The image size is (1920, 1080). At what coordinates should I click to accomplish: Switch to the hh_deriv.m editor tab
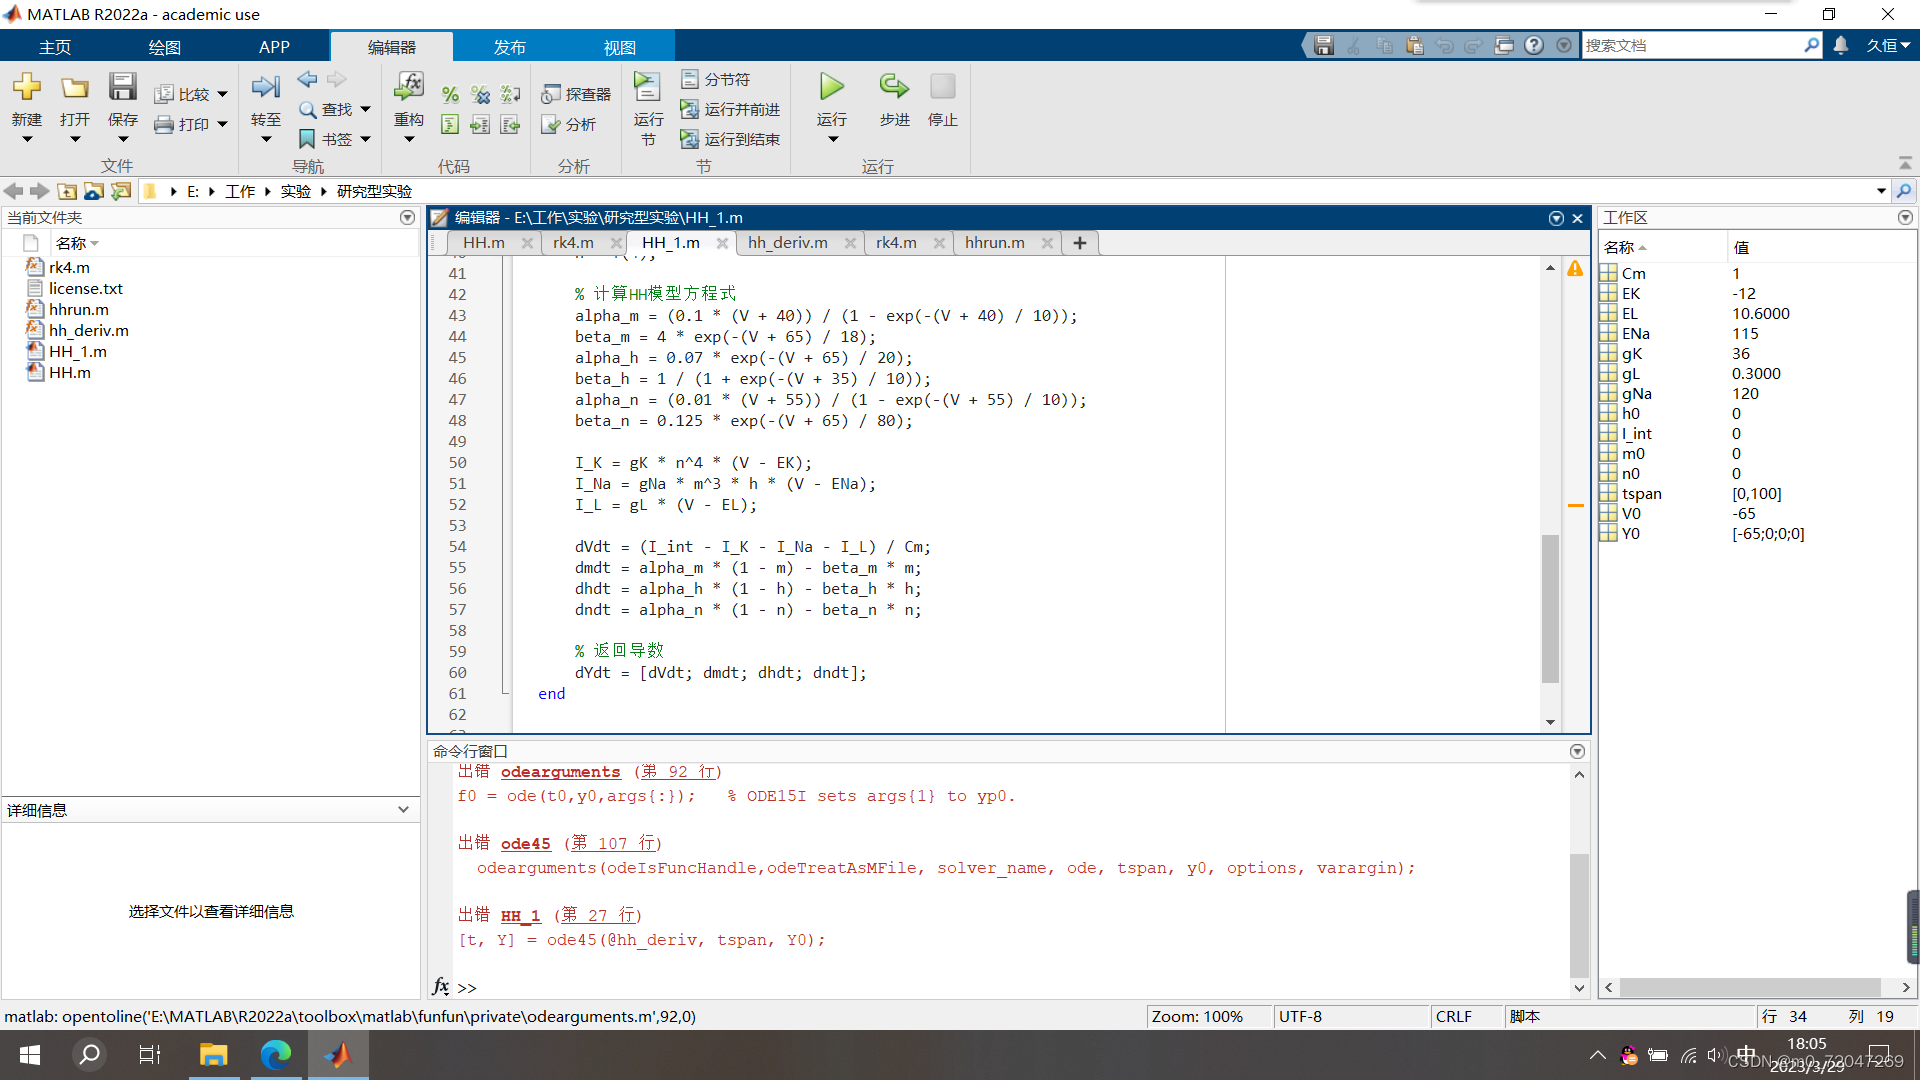pyautogui.click(x=787, y=243)
